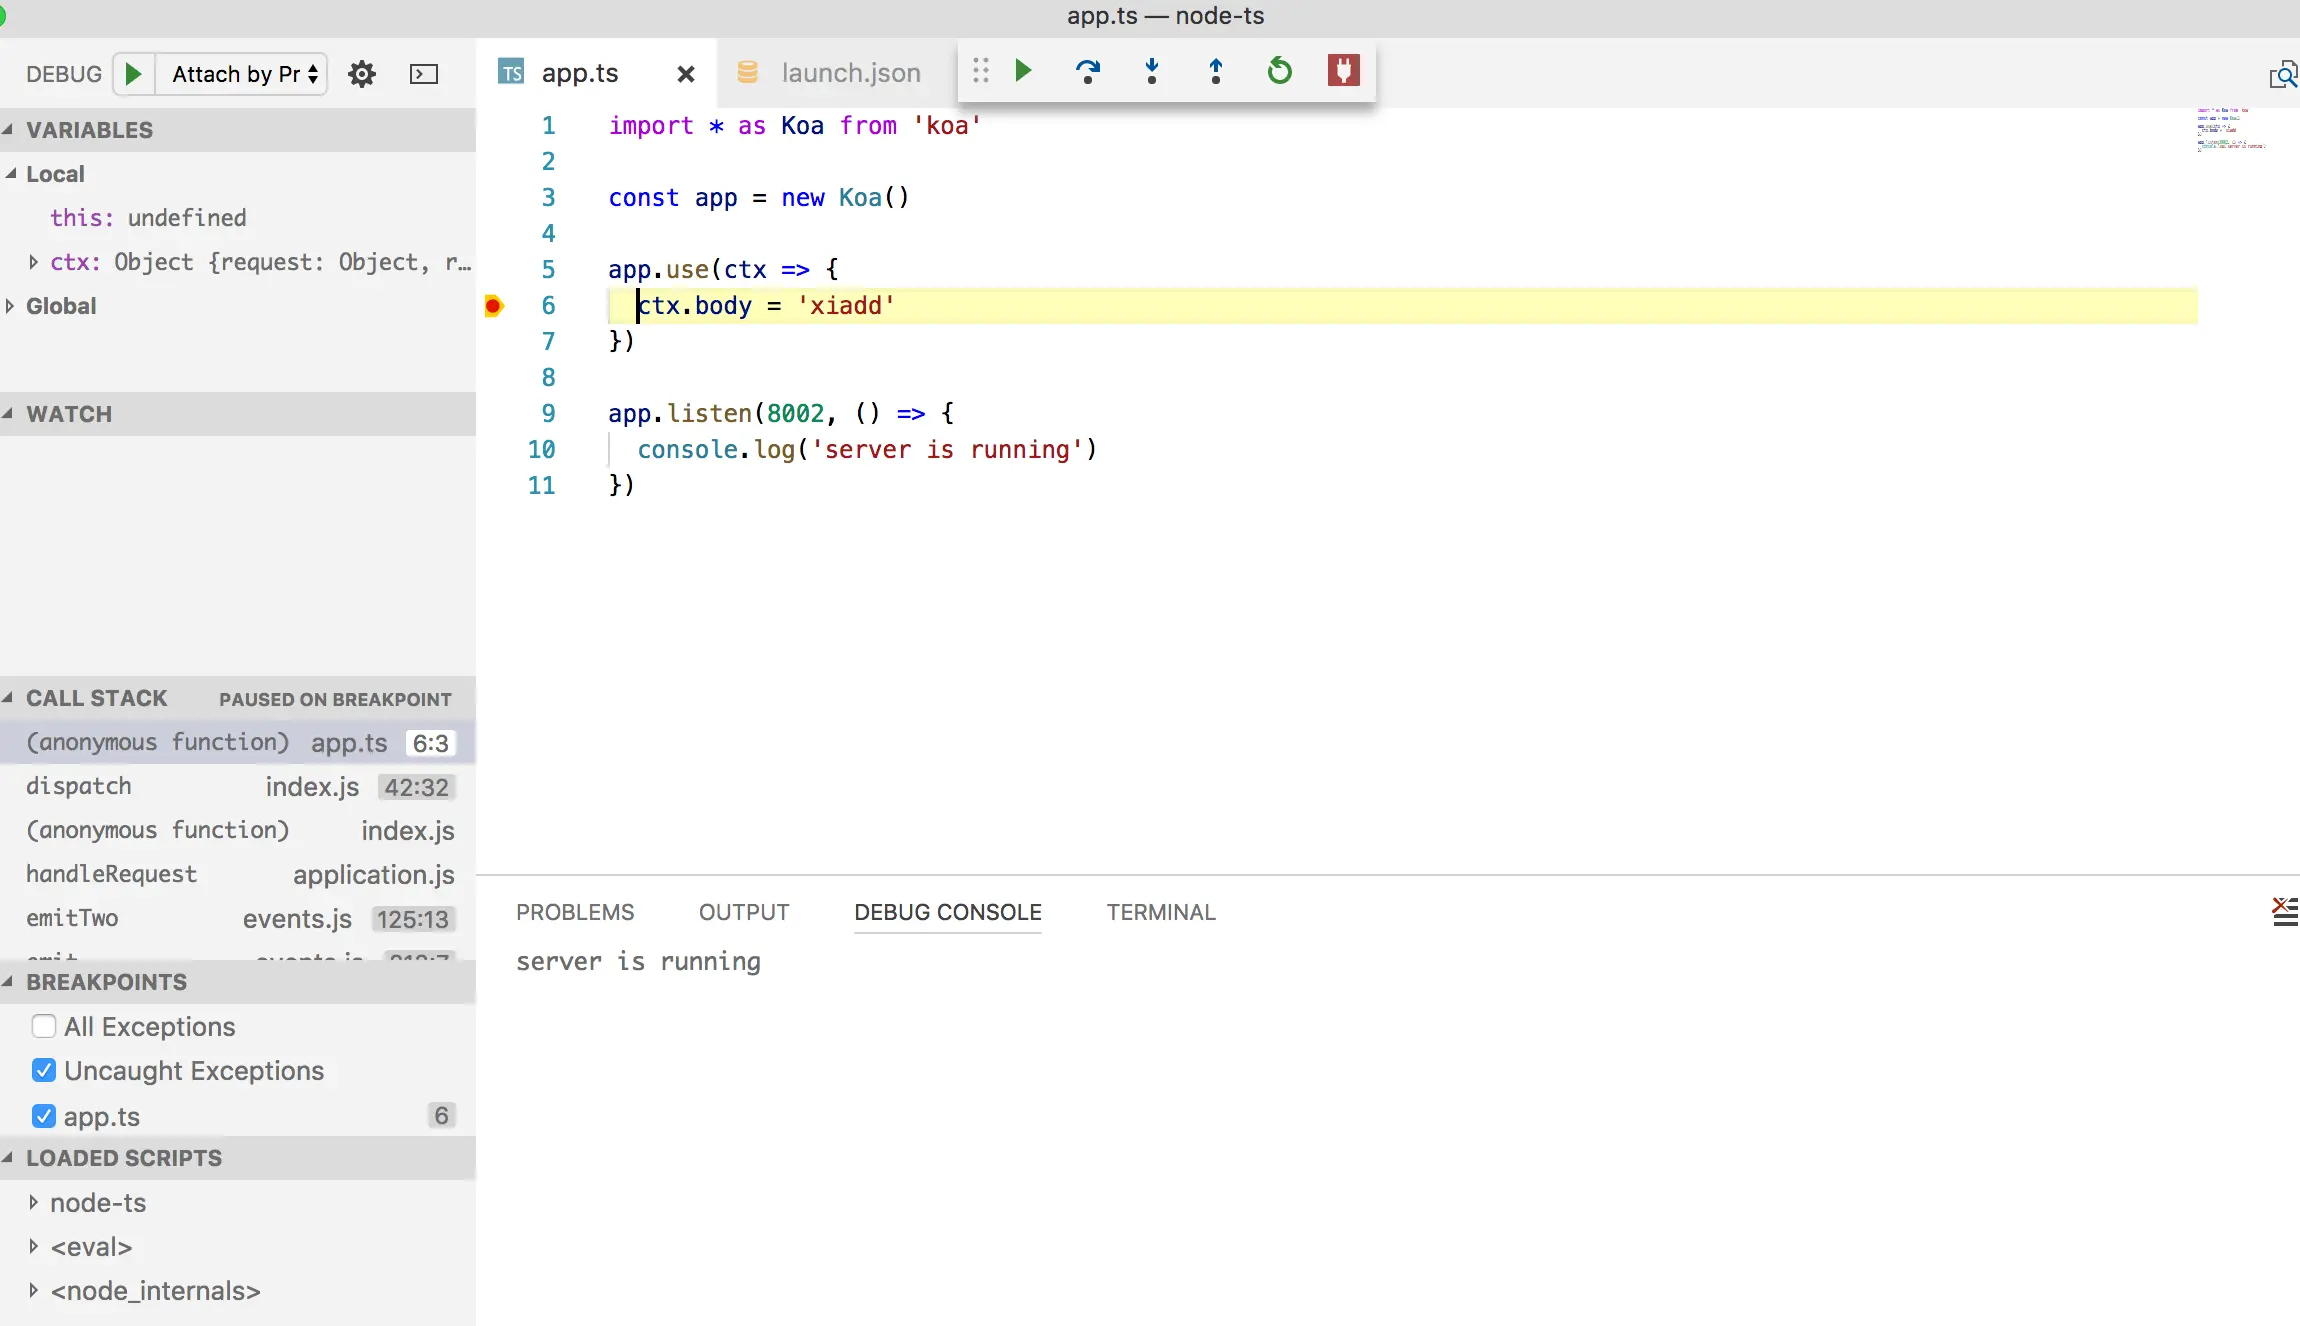This screenshot has height=1326, width=2300.
Task: Click the Step Into debug icon
Action: [x=1152, y=71]
